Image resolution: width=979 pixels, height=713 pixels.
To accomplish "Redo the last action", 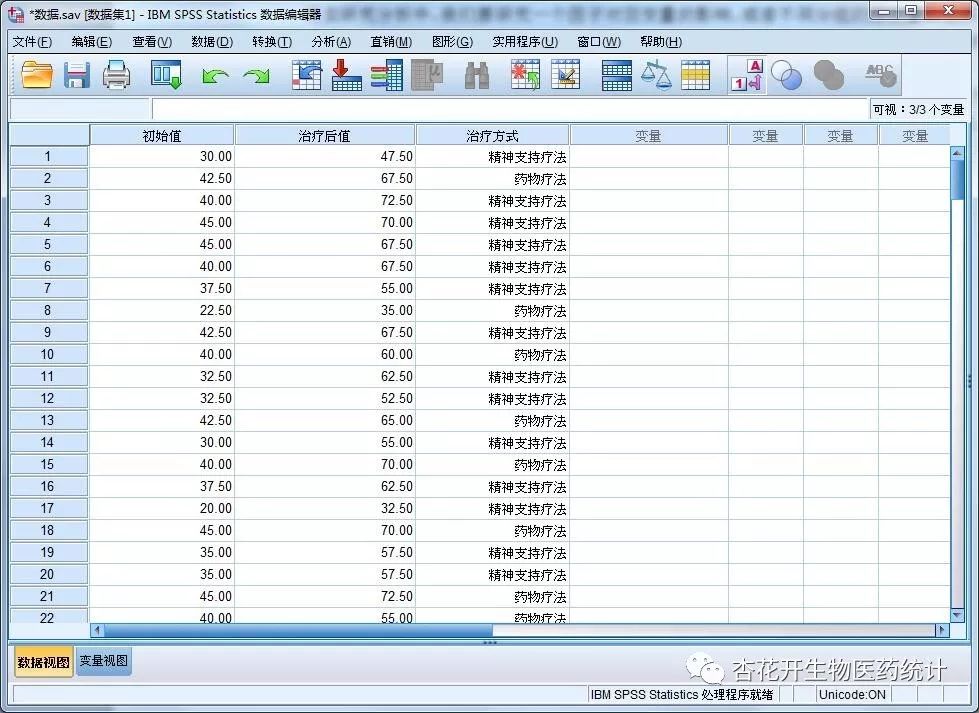I will point(256,76).
